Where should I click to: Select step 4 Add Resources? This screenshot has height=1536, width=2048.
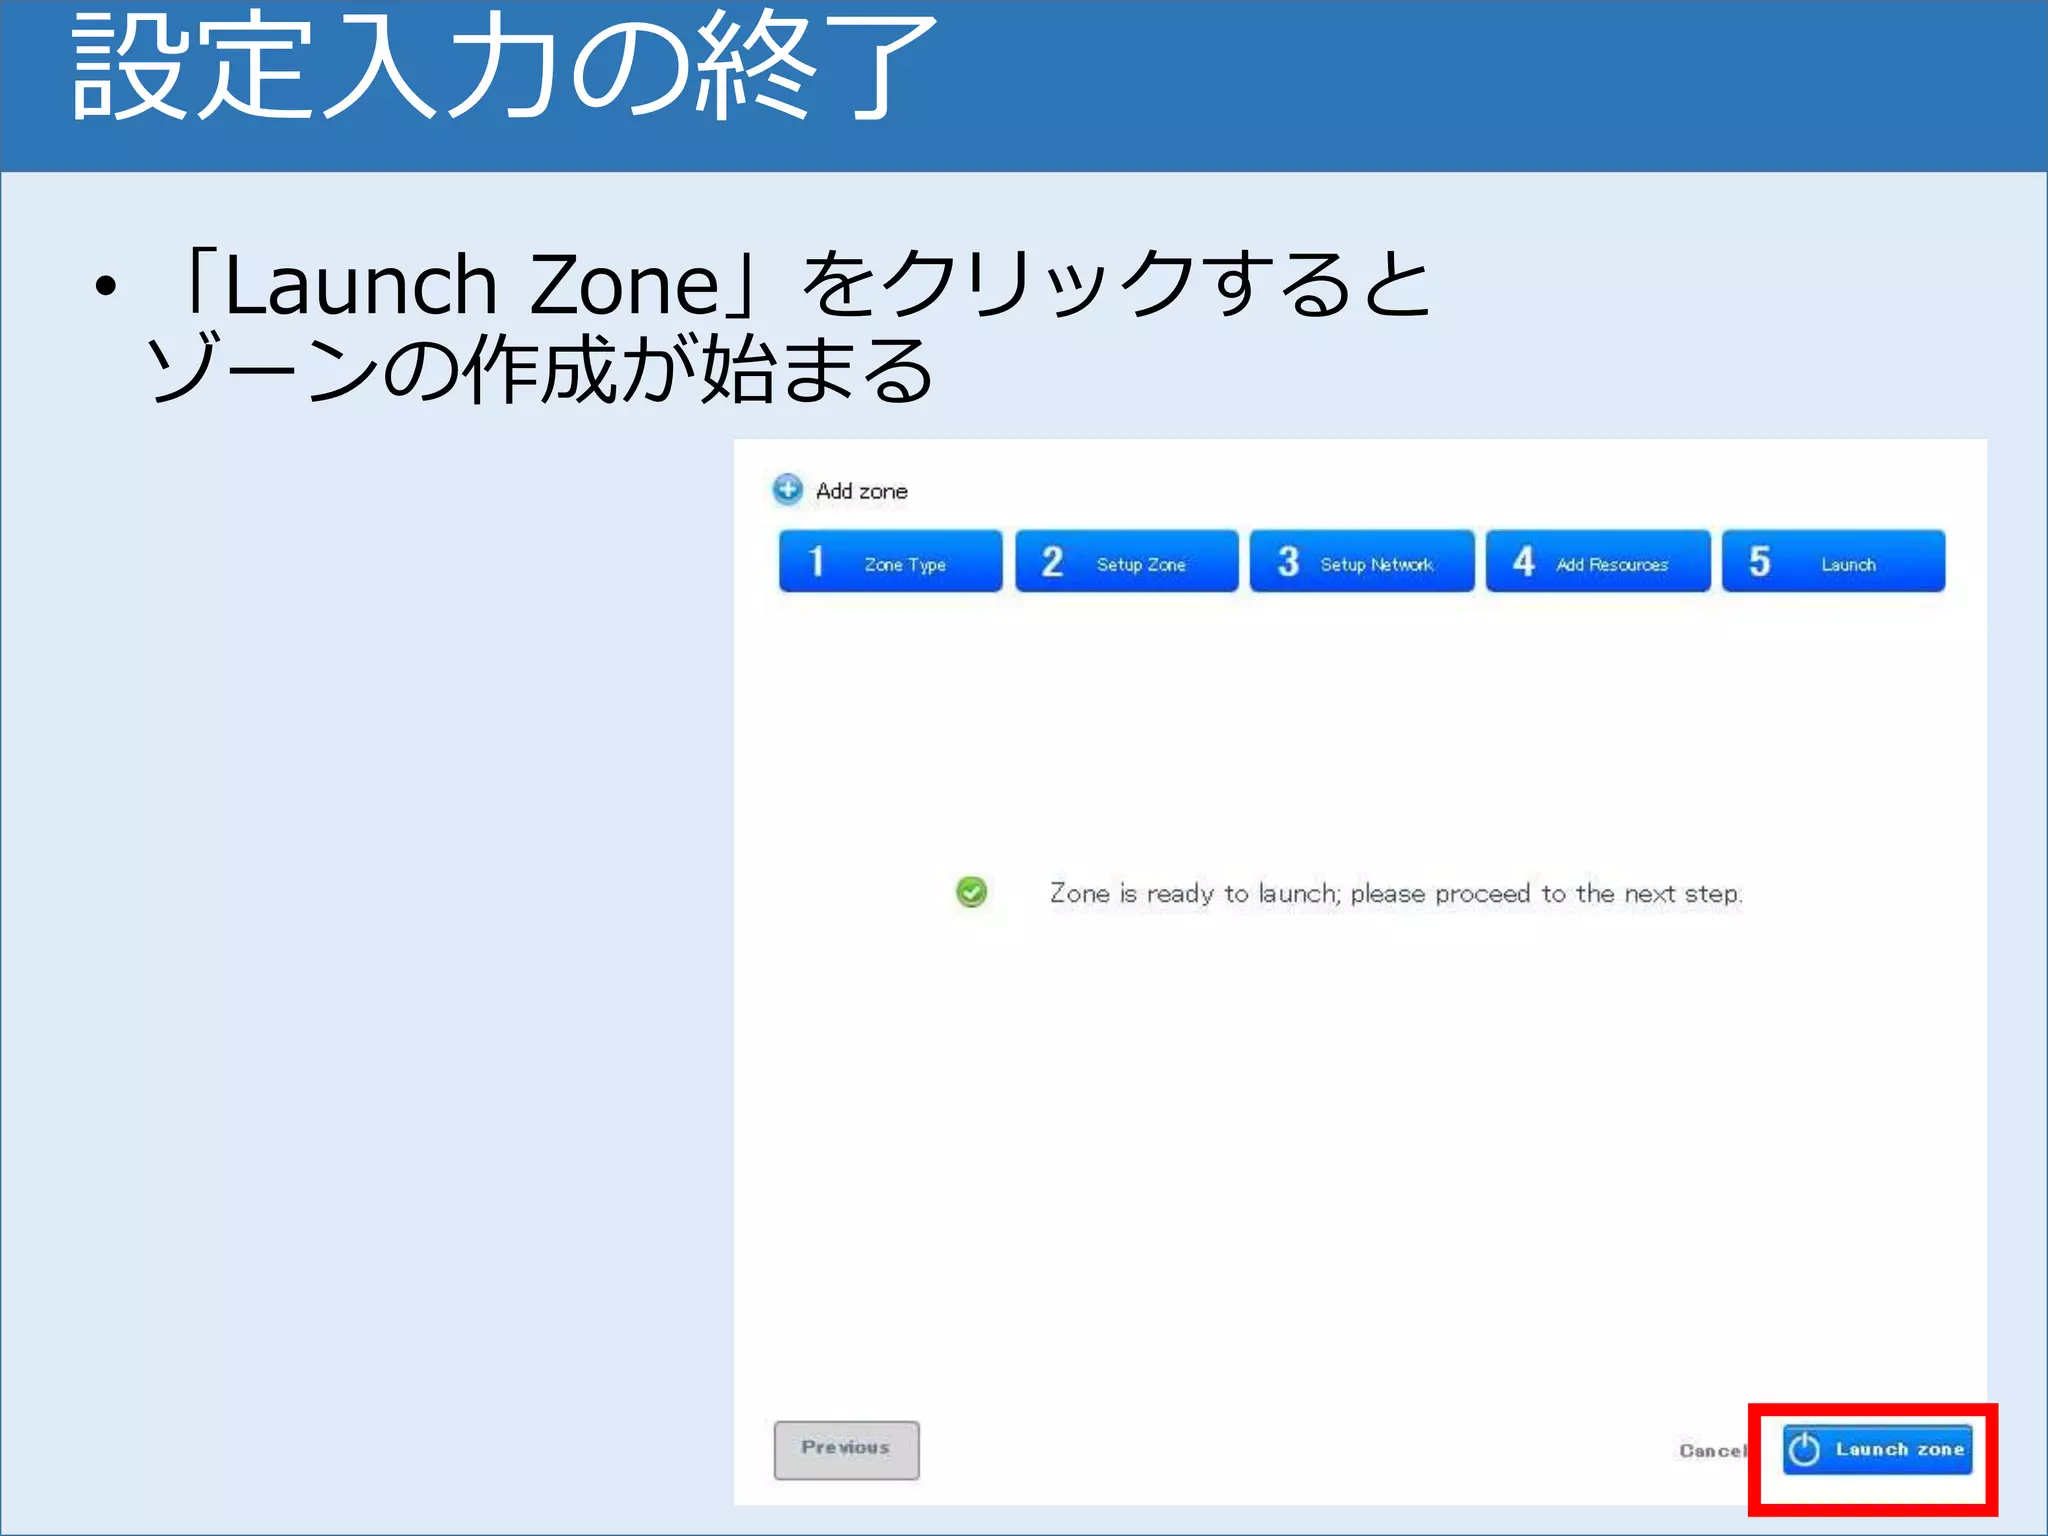pyautogui.click(x=1598, y=561)
